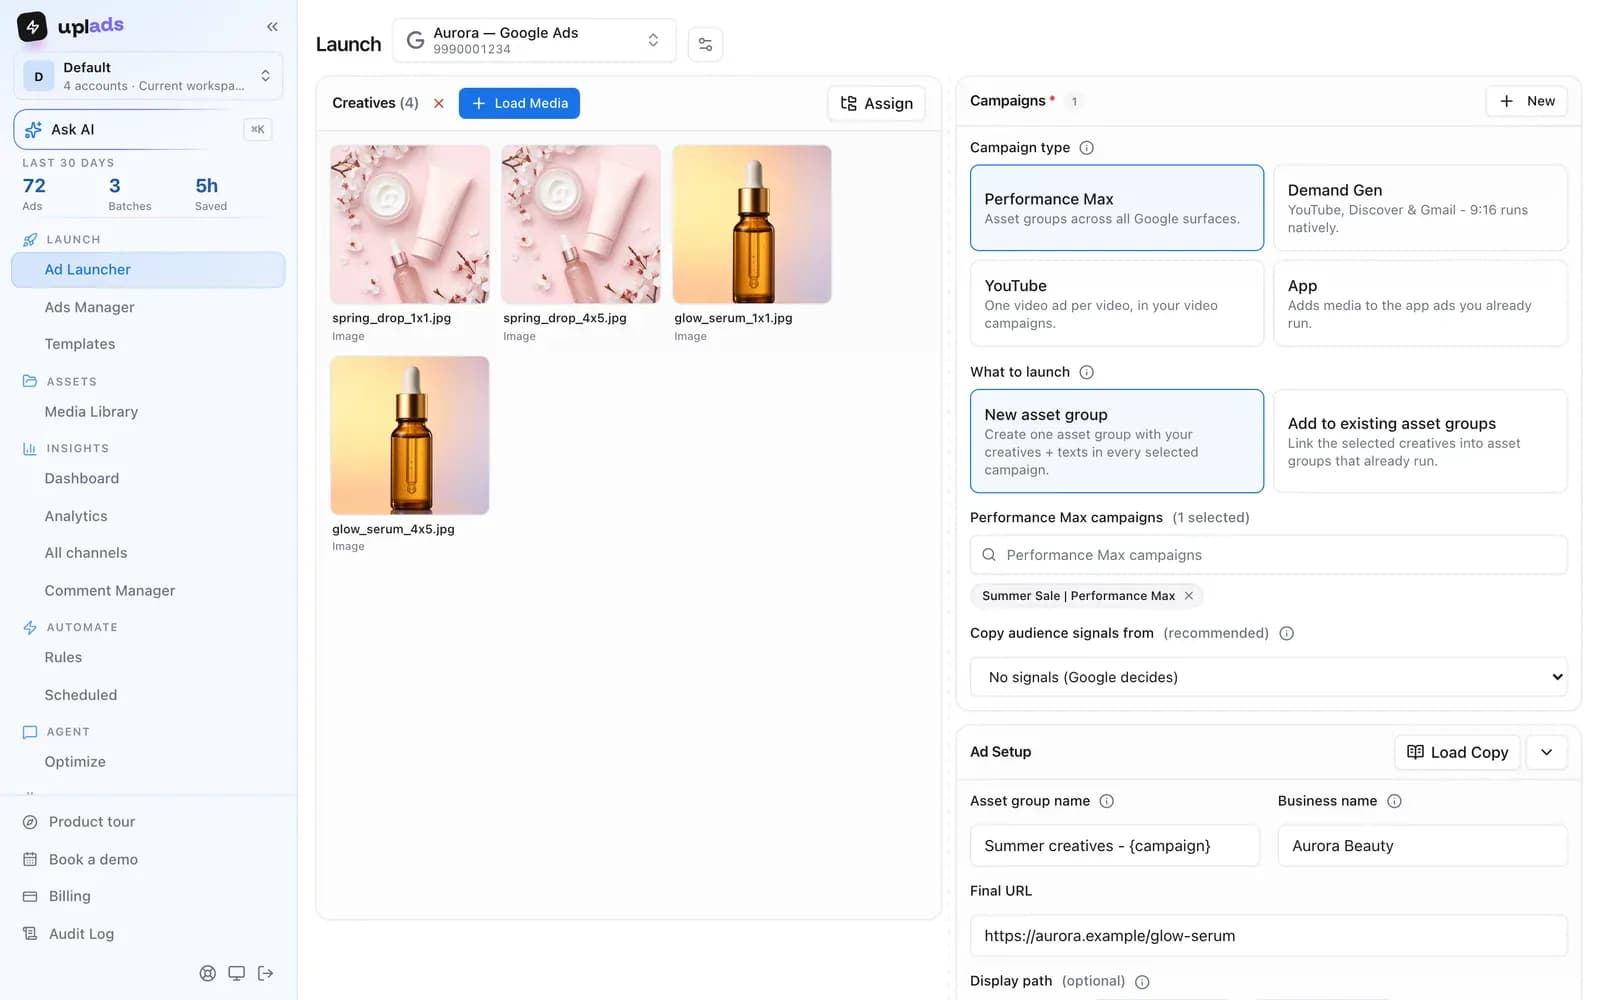Click Business name info icon
The height and width of the screenshot is (1000, 1600).
[1394, 801]
